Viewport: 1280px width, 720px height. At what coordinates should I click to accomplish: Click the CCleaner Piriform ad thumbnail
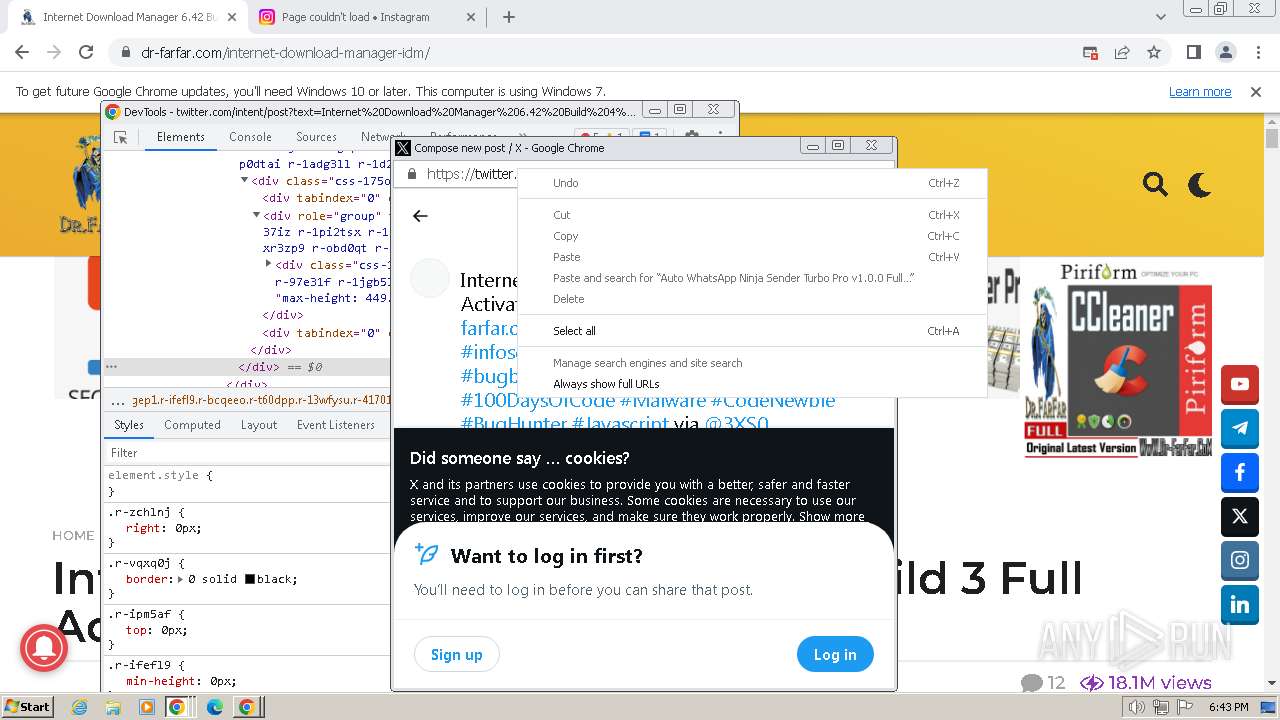pos(1118,360)
